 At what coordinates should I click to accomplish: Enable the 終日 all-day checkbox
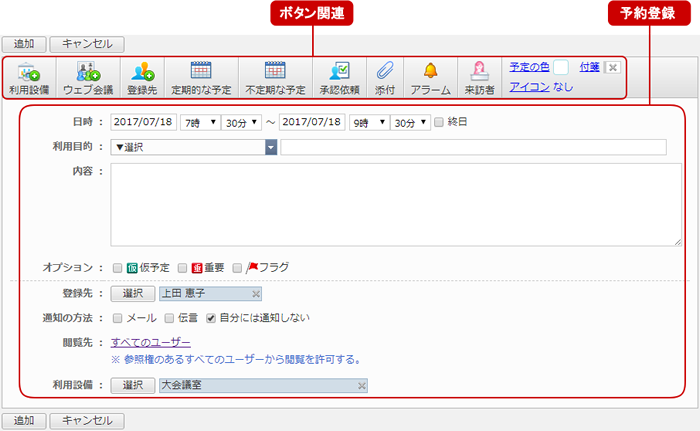tap(439, 122)
